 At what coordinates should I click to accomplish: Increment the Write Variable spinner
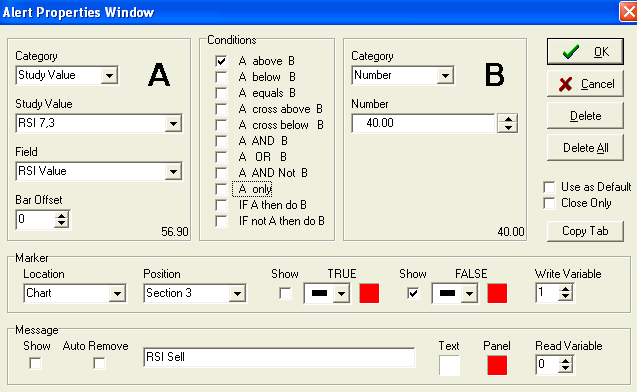click(x=565, y=288)
